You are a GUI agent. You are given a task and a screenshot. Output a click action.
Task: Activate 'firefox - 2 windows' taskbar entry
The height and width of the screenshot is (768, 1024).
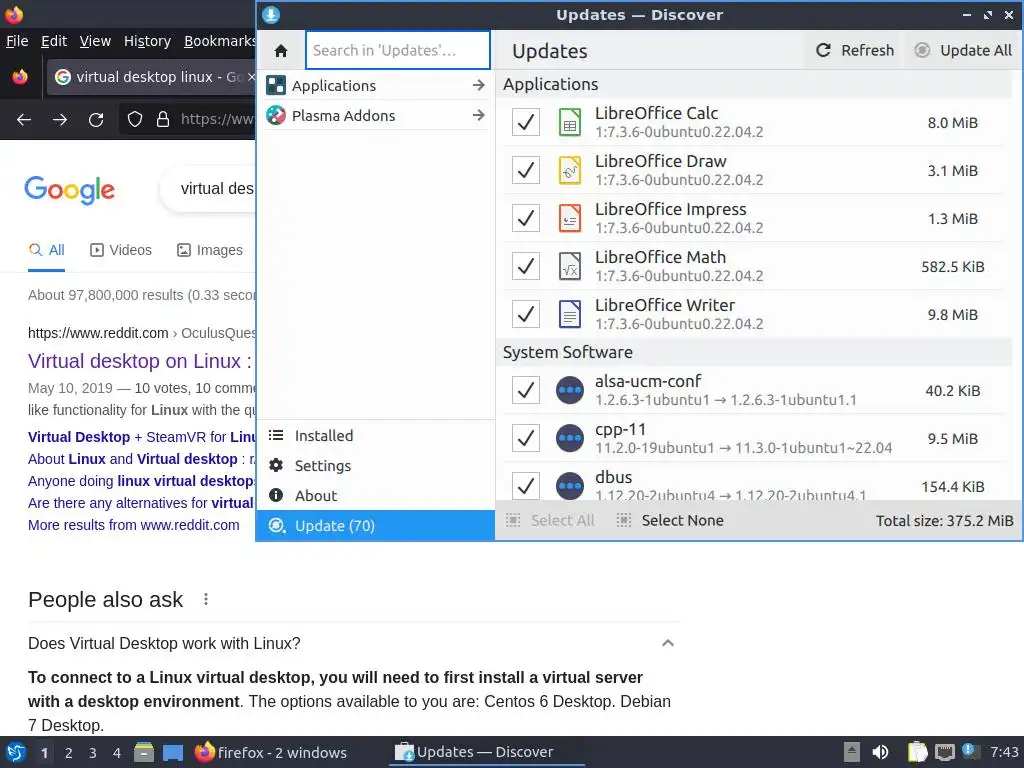(x=270, y=752)
